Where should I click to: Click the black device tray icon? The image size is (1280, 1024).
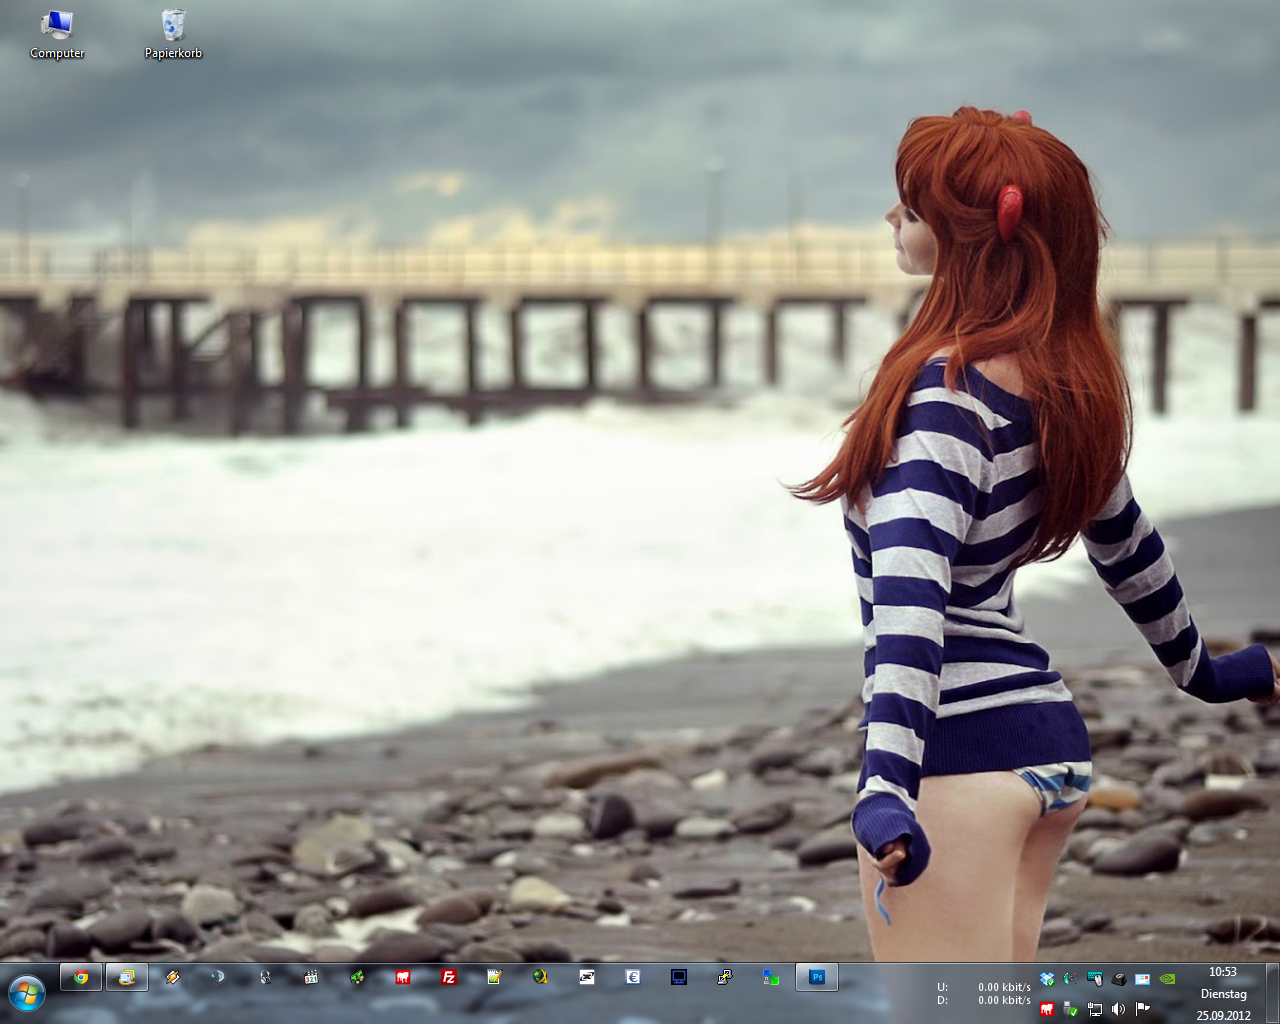(x=1119, y=979)
